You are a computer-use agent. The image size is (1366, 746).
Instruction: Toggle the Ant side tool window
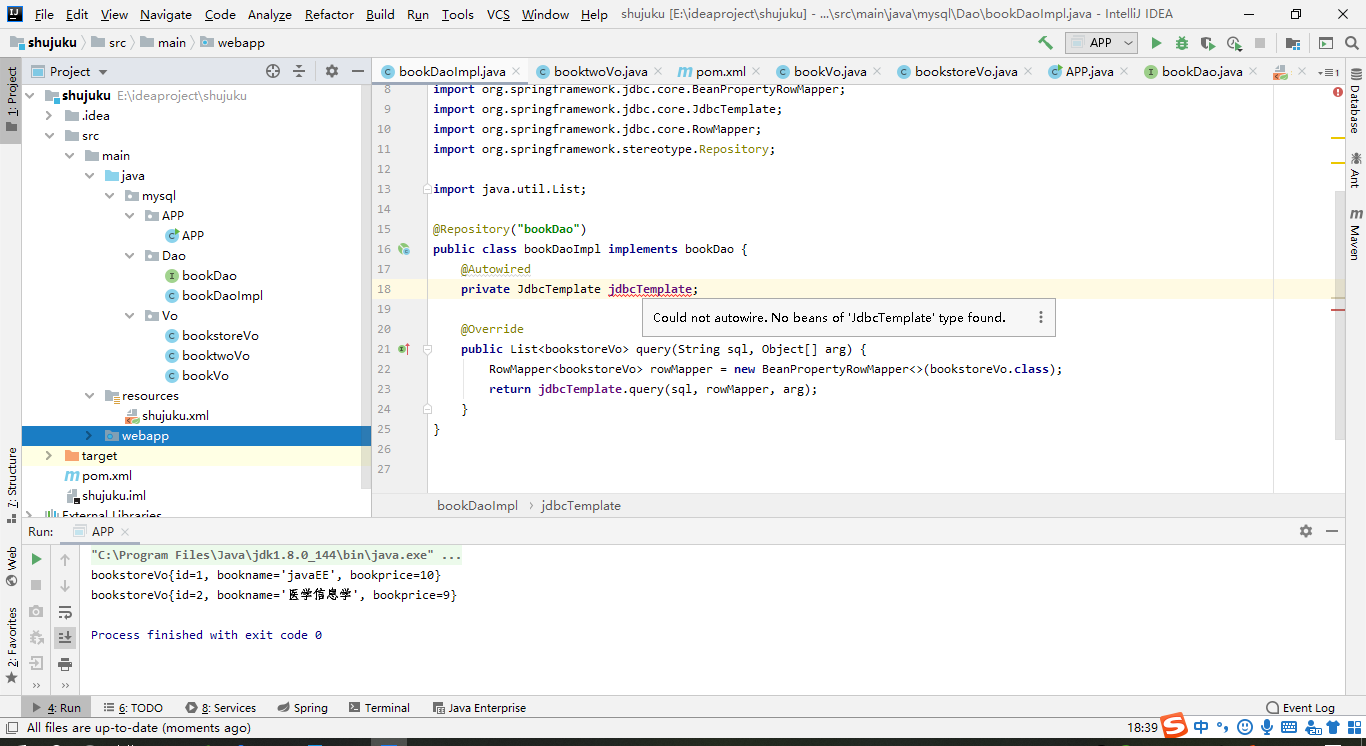[1355, 170]
